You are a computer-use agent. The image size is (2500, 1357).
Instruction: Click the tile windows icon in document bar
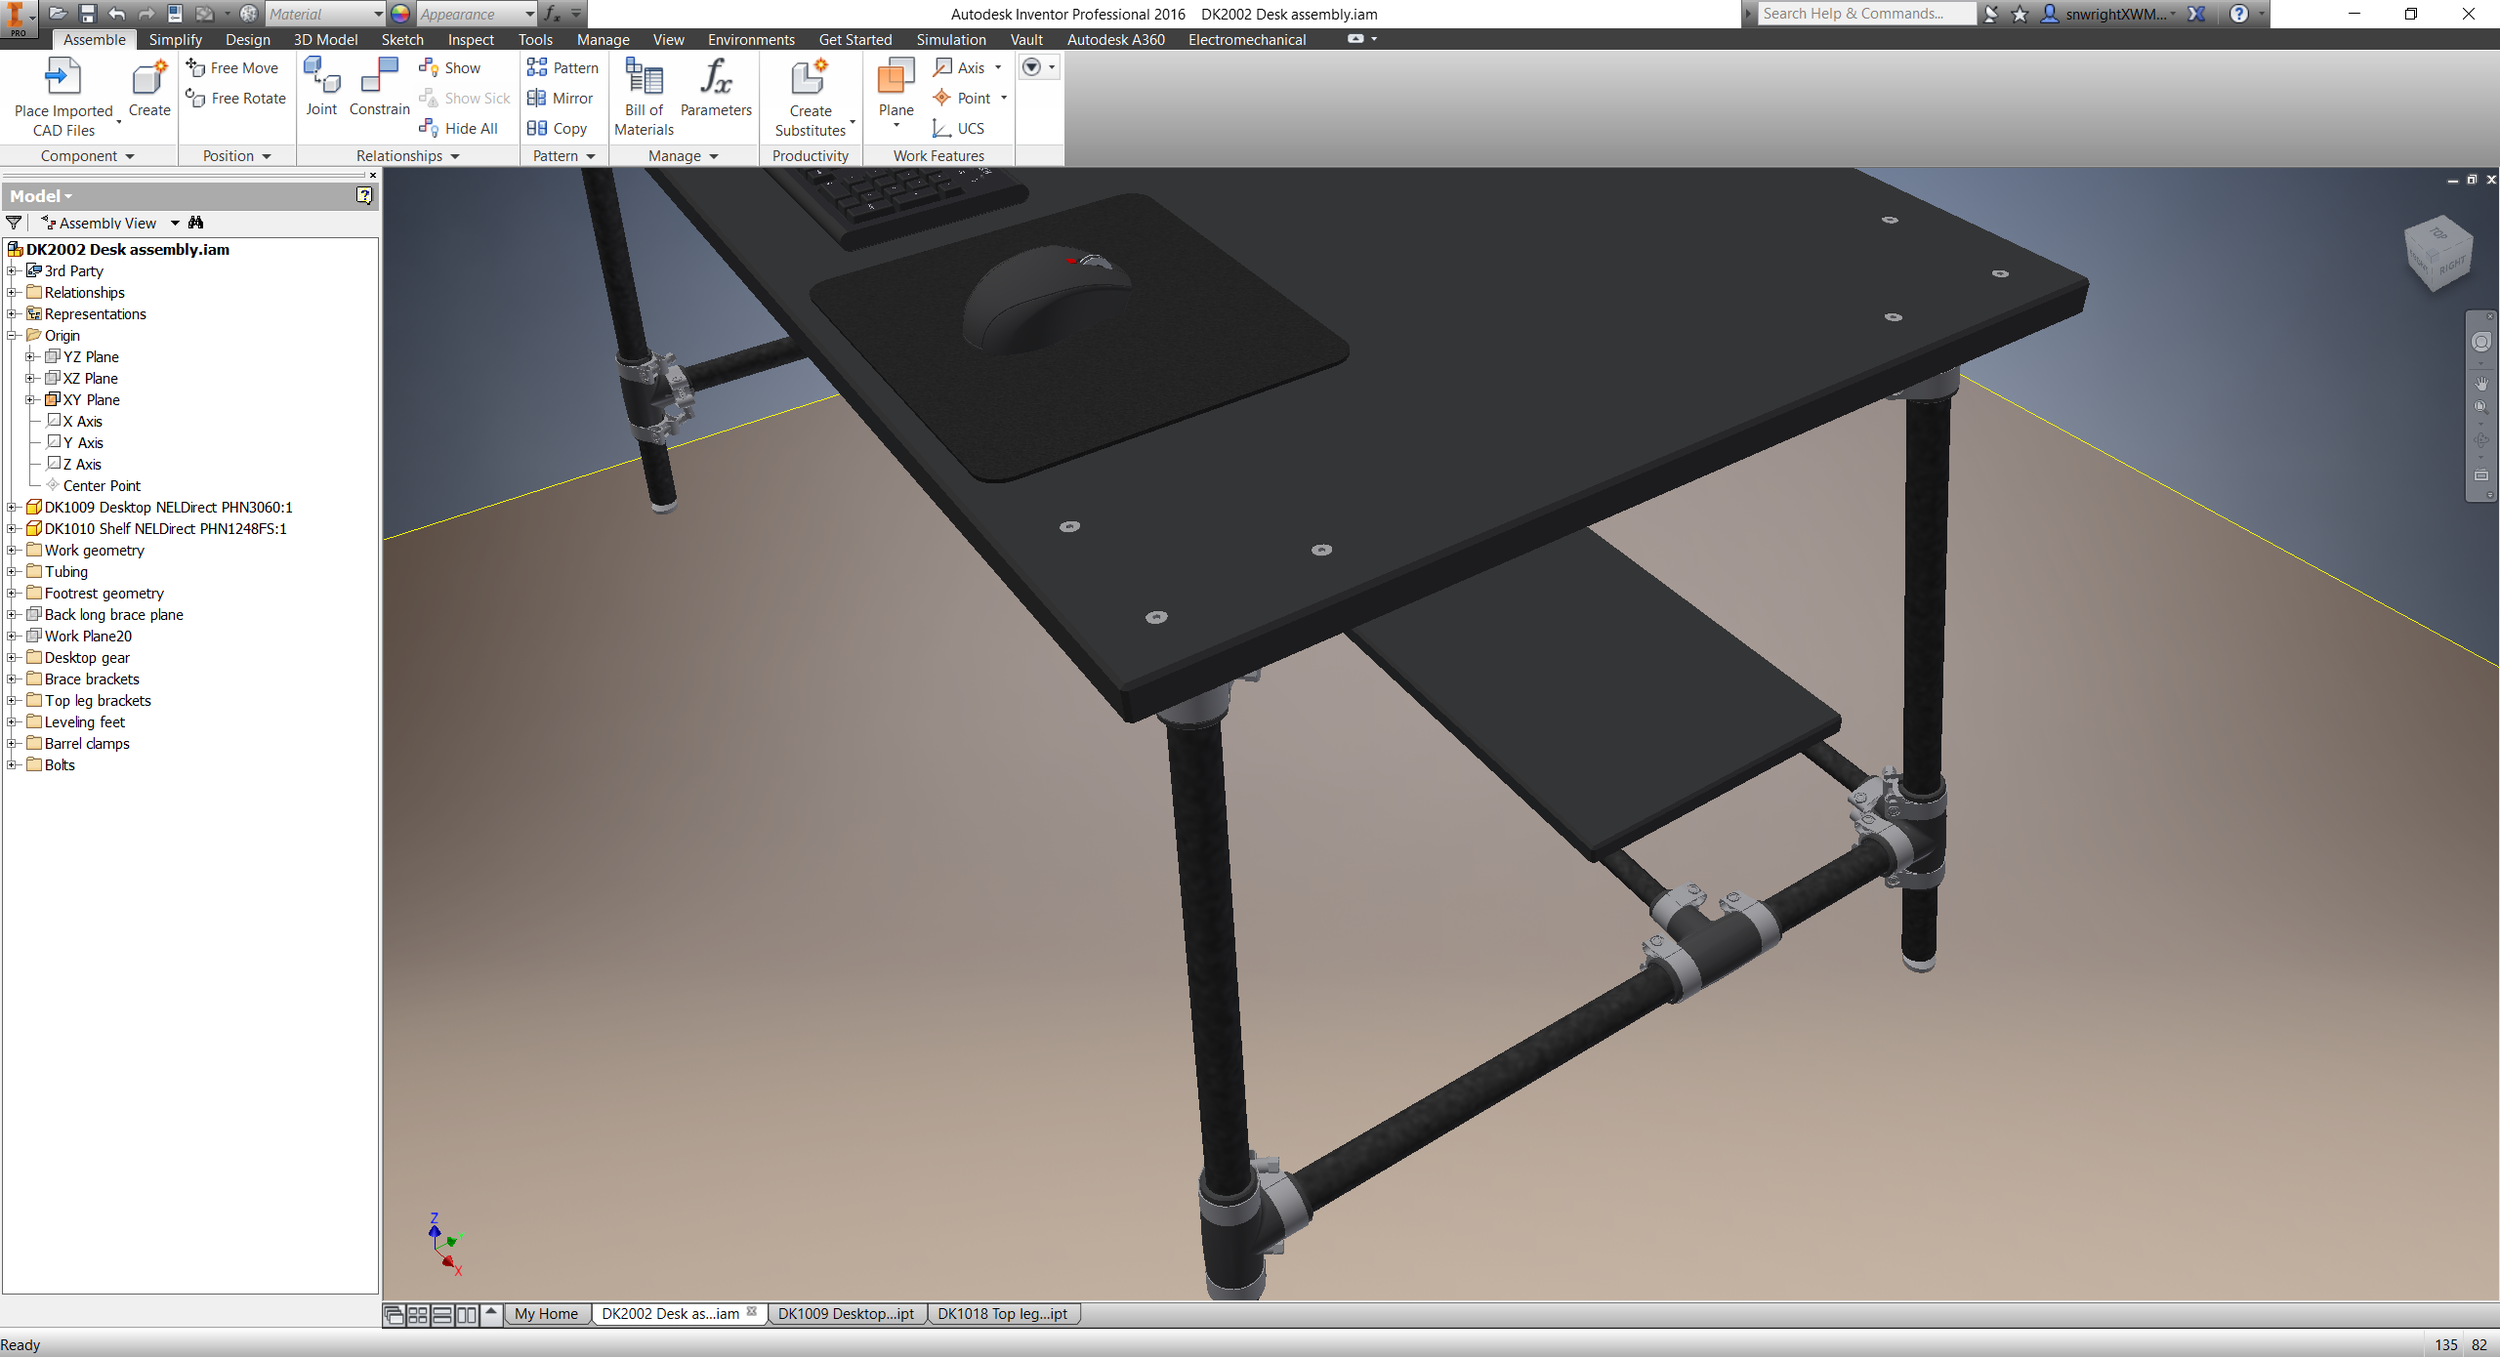coord(418,1315)
